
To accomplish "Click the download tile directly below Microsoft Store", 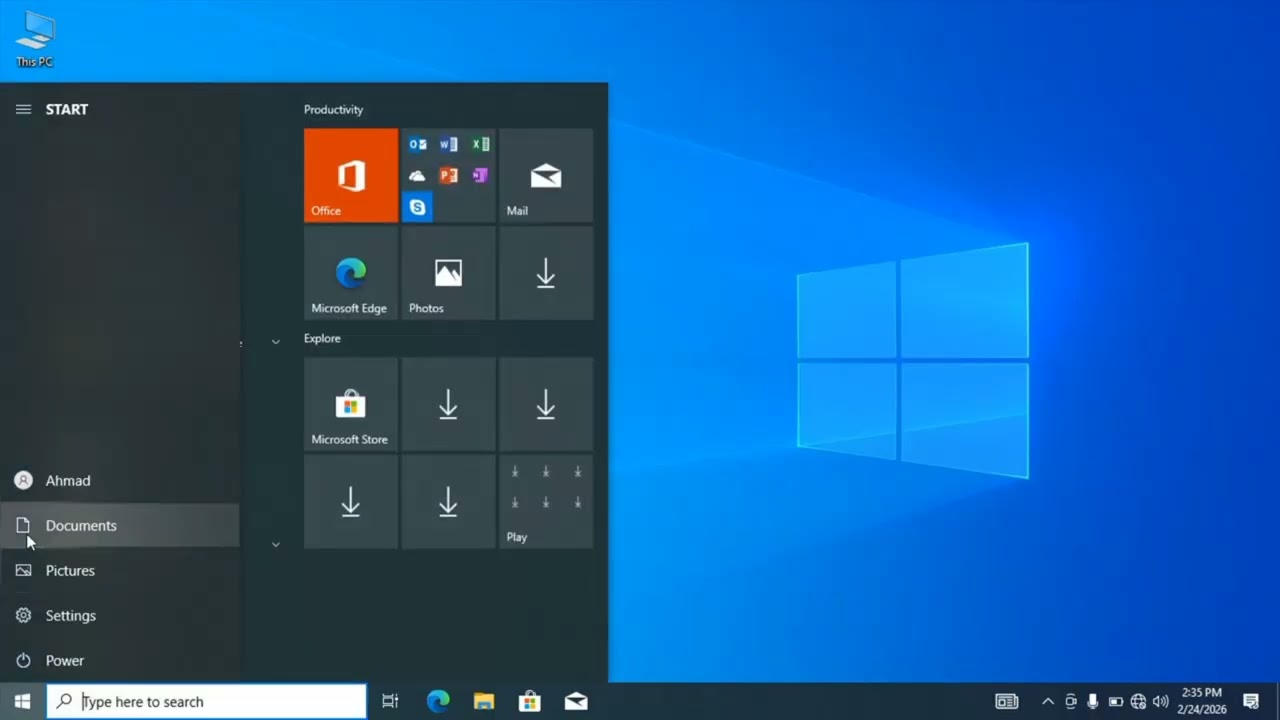I will (x=351, y=502).
